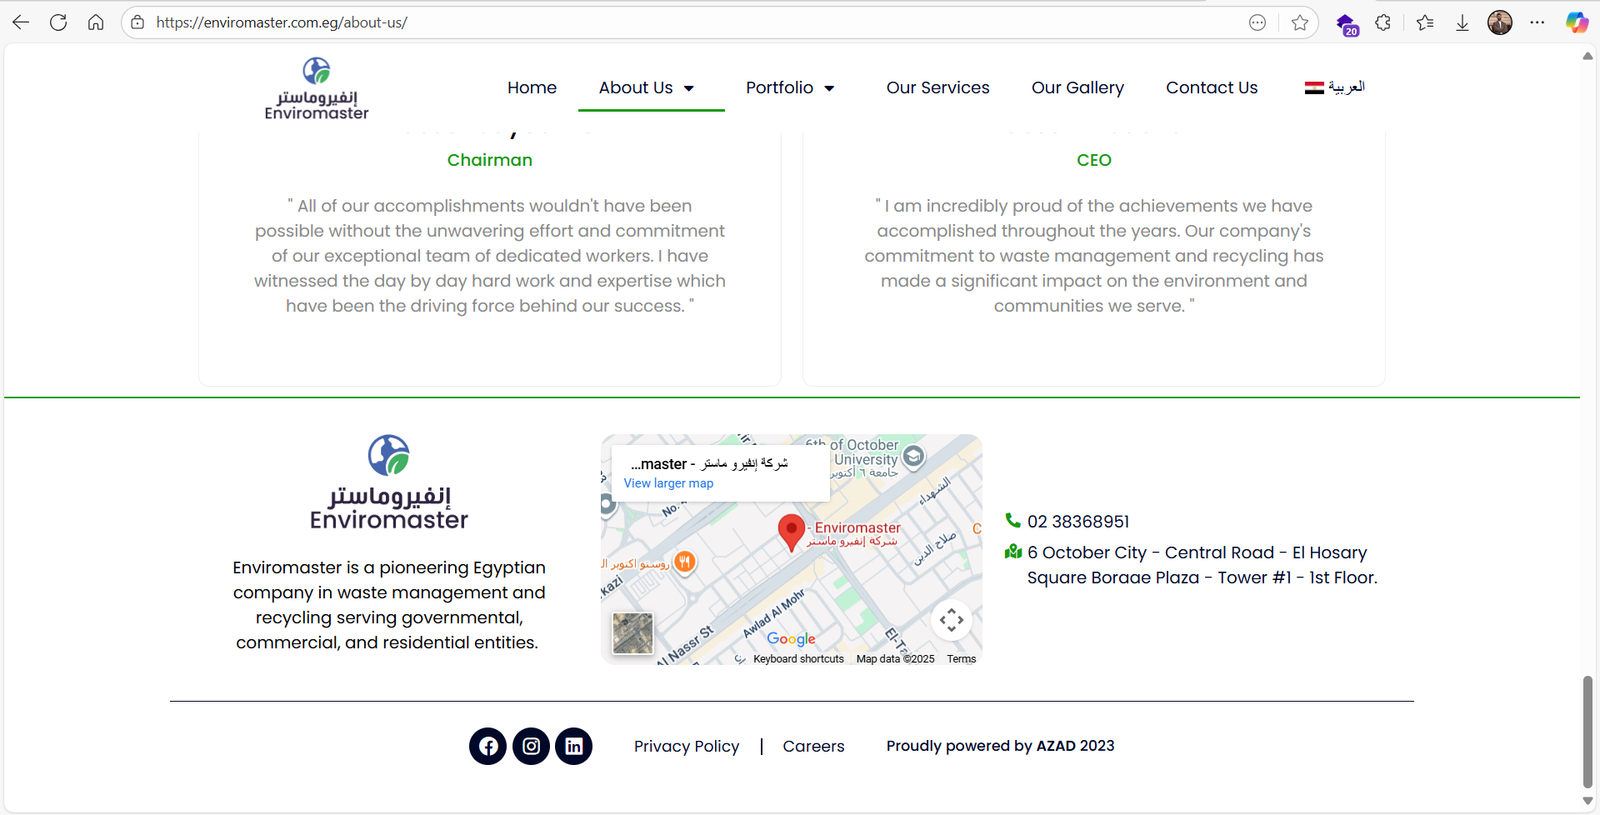The image size is (1600, 815).
Task: Refresh the page in browser
Action: tap(58, 22)
